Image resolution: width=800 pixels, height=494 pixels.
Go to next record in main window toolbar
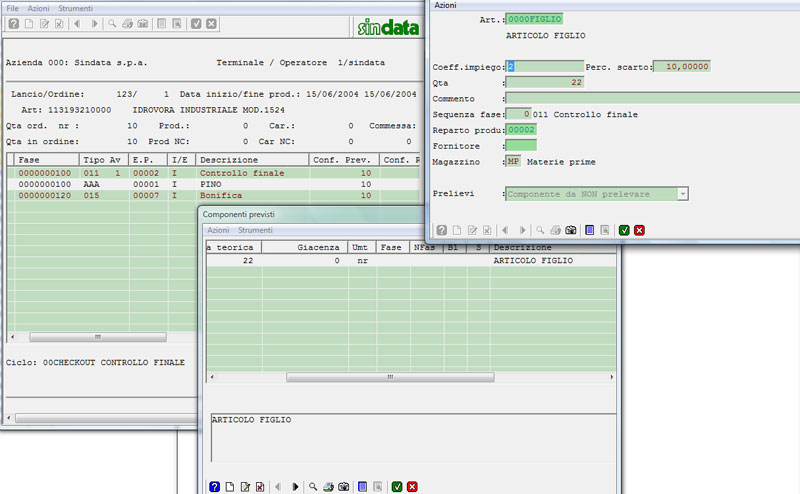(94, 24)
